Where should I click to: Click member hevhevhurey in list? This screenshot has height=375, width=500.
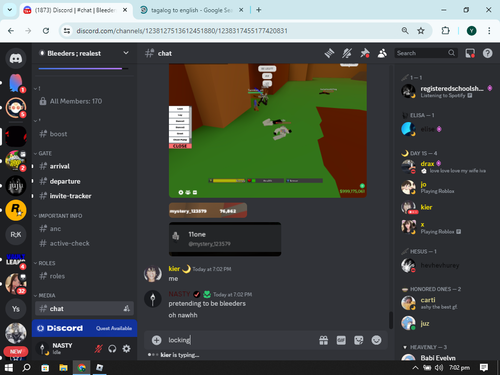point(447,265)
